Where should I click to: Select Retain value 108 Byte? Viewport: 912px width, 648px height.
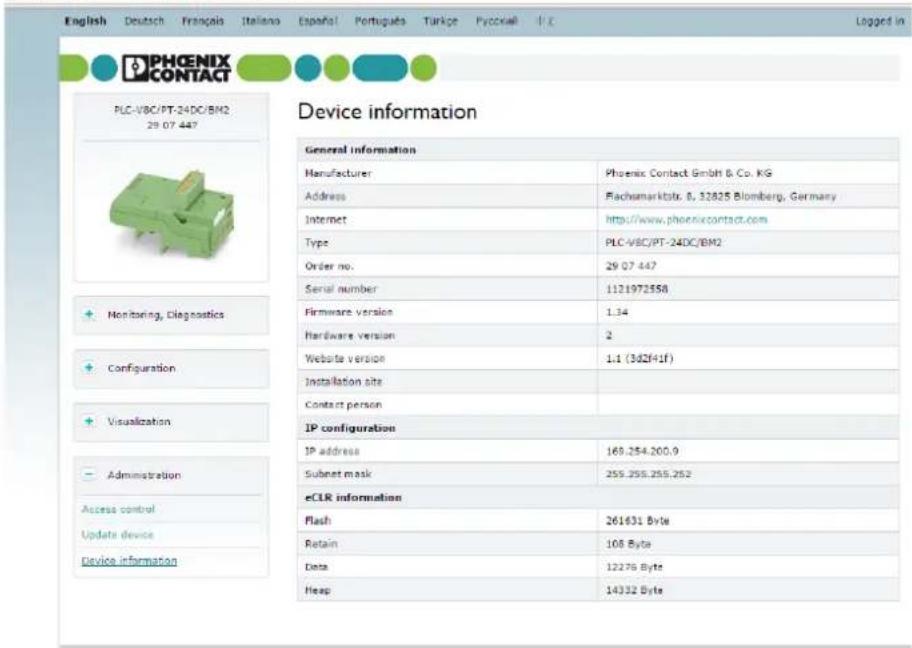pyautogui.click(x=628, y=544)
